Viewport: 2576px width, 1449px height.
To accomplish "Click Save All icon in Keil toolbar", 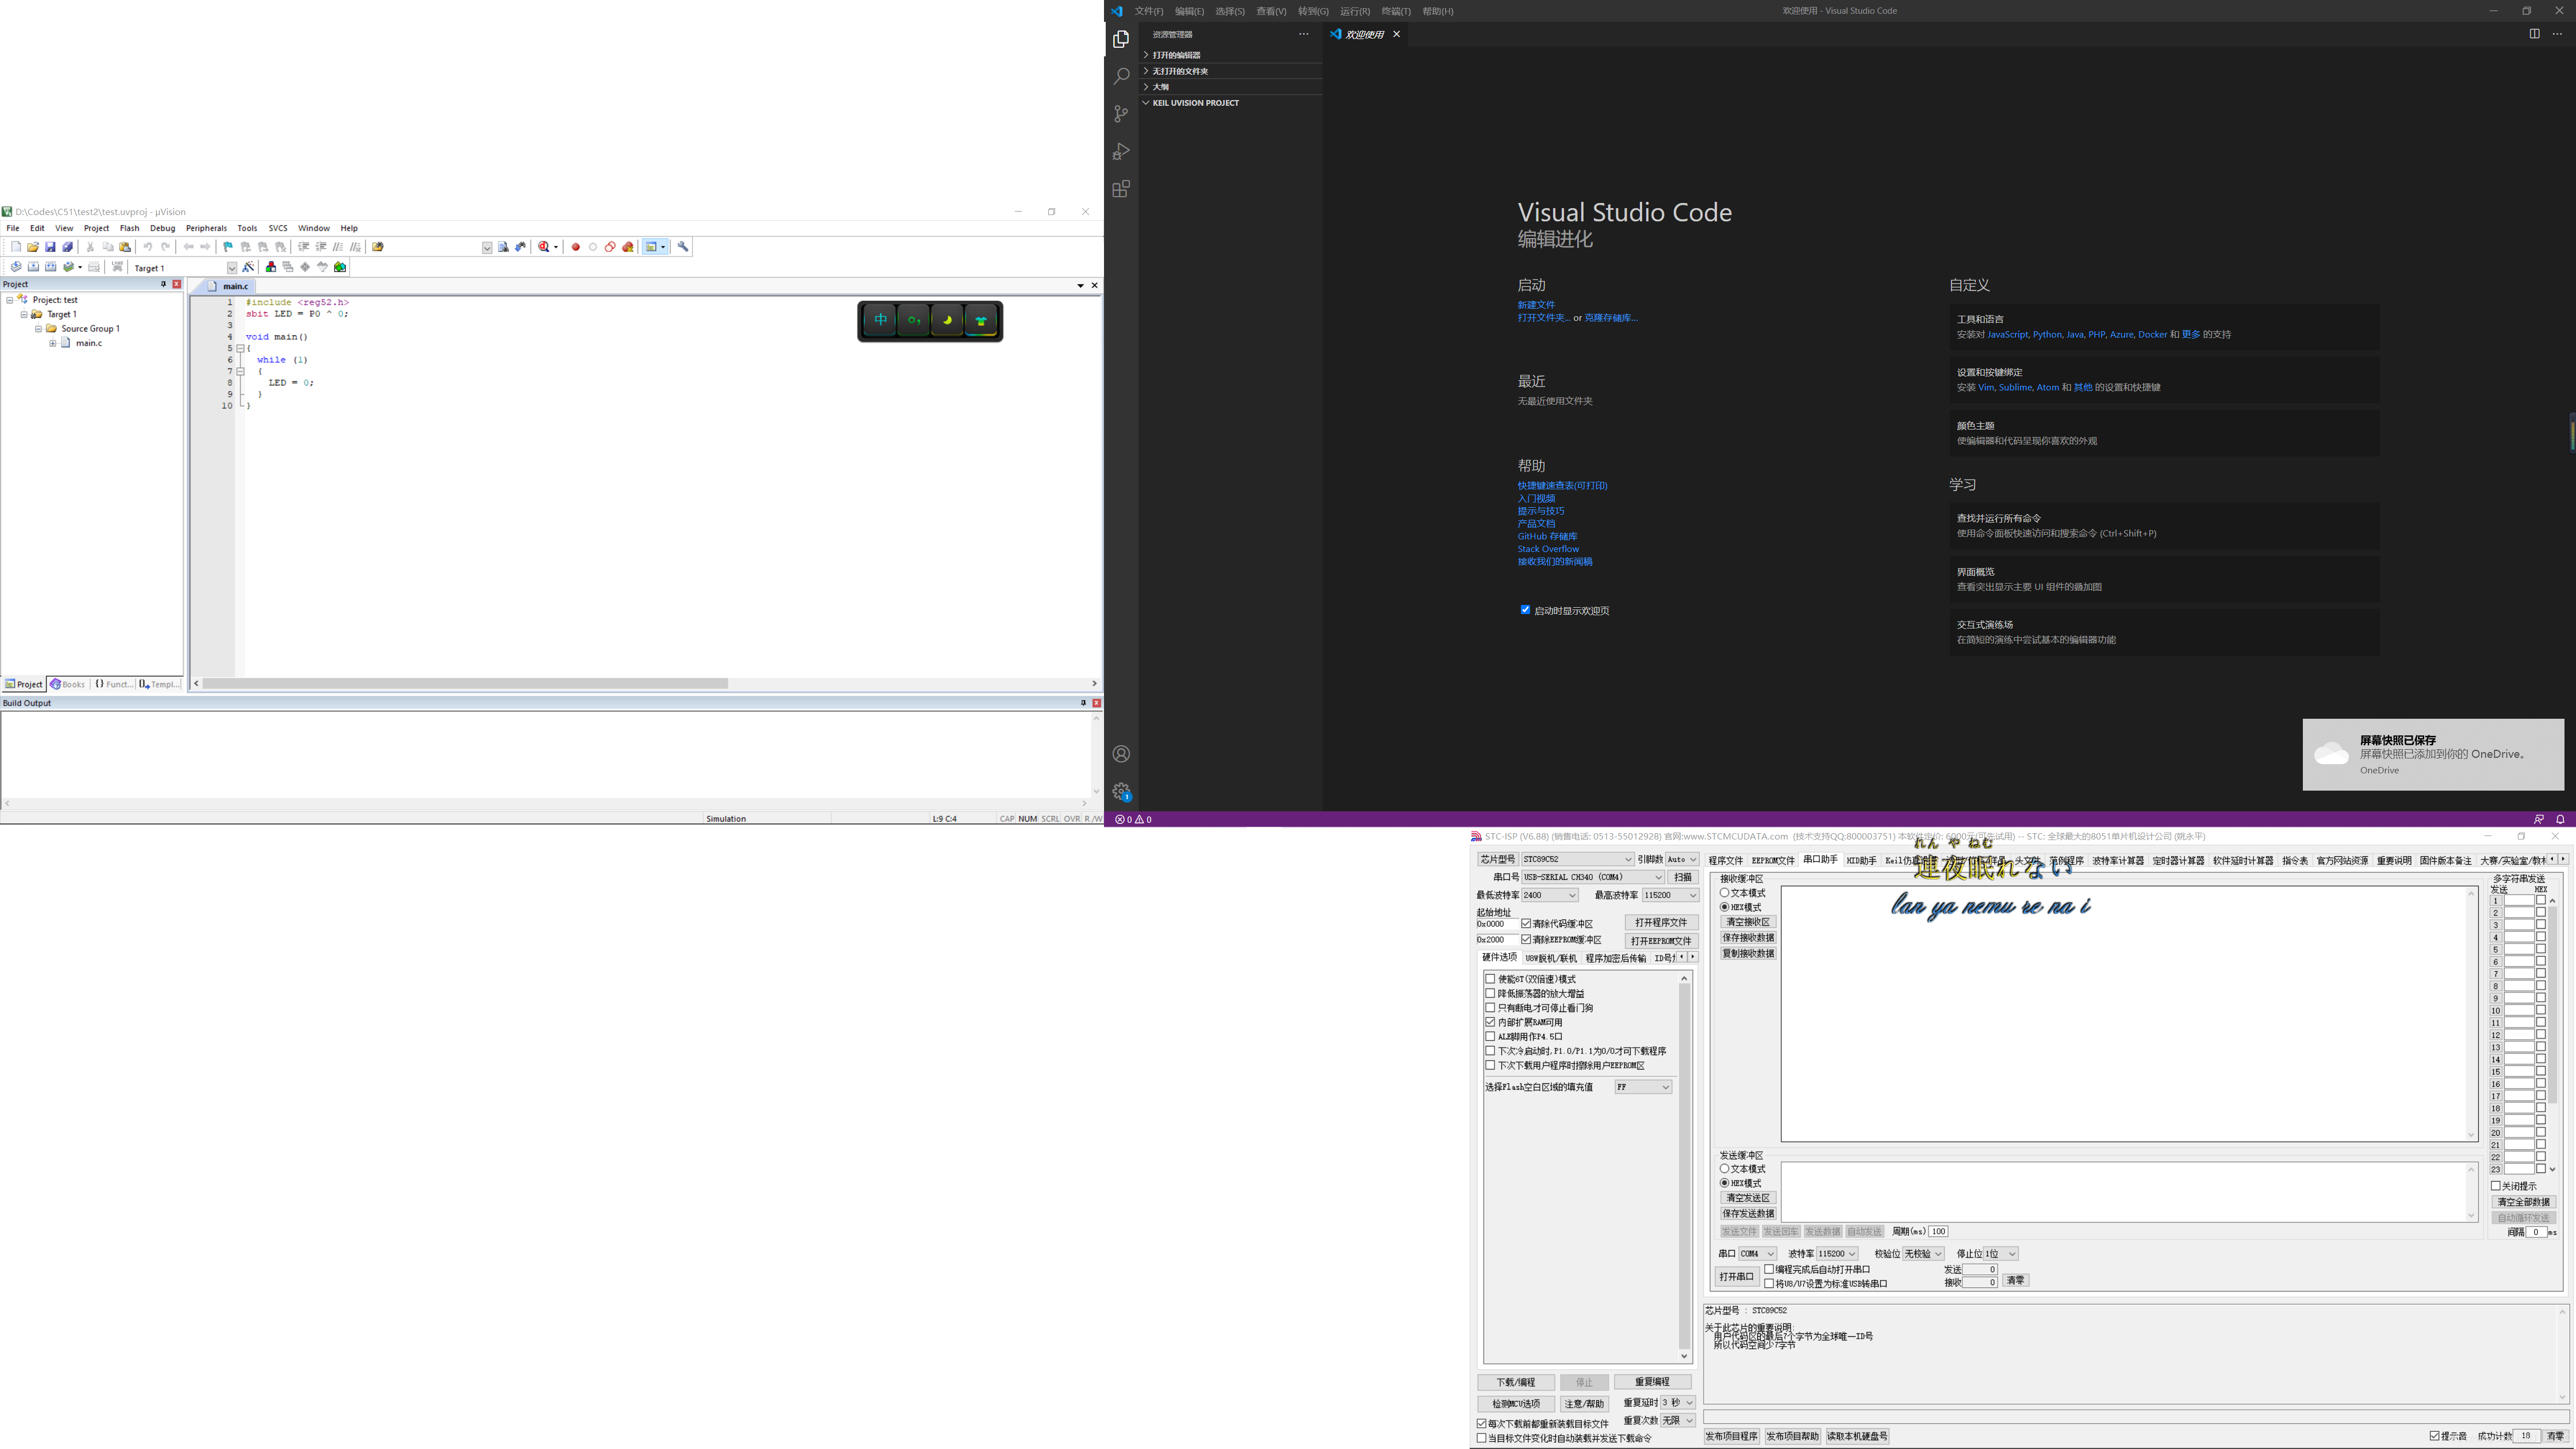I will pyautogui.click(x=68, y=247).
